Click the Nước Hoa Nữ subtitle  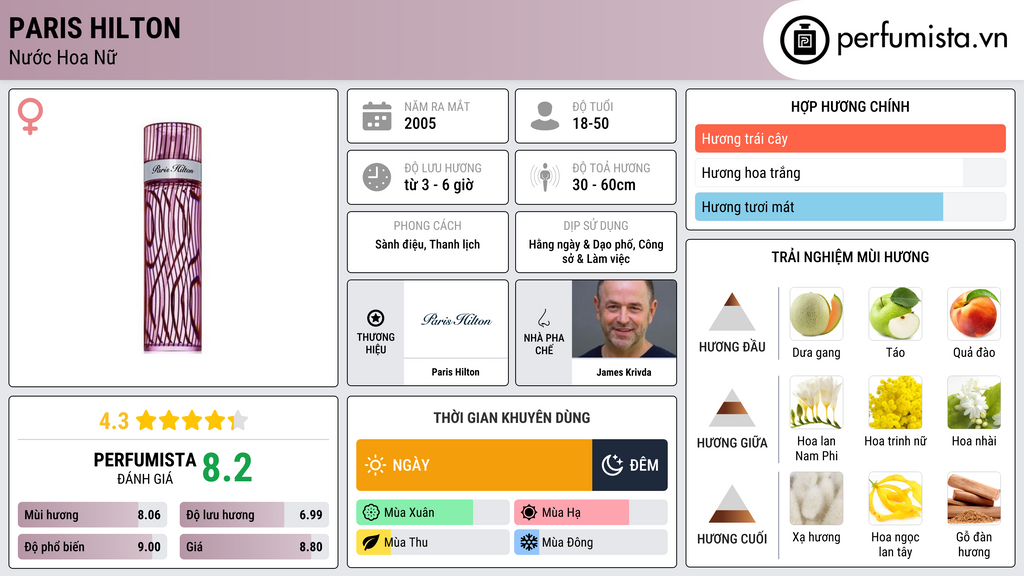[x=63, y=57]
